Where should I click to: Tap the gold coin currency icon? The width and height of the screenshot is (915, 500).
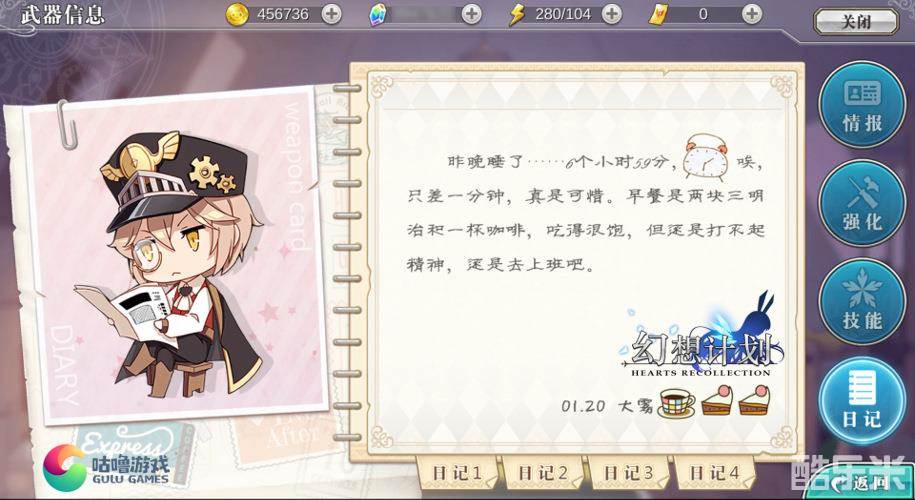(237, 15)
